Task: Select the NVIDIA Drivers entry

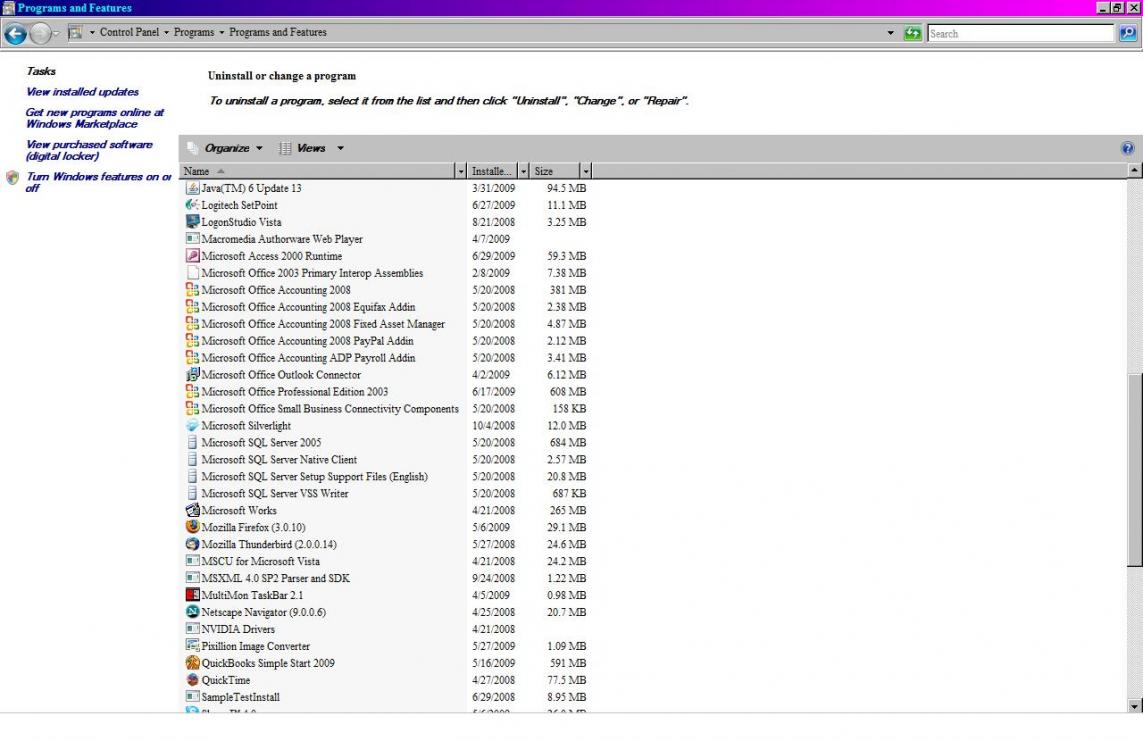Action: 386,629
